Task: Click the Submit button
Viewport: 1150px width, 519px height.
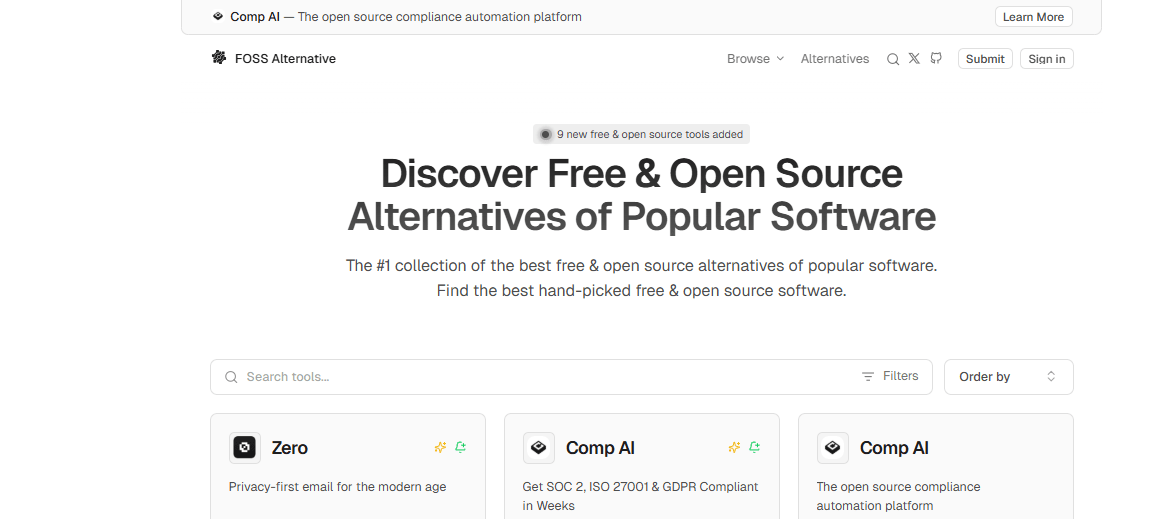Action: click(x=985, y=59)
